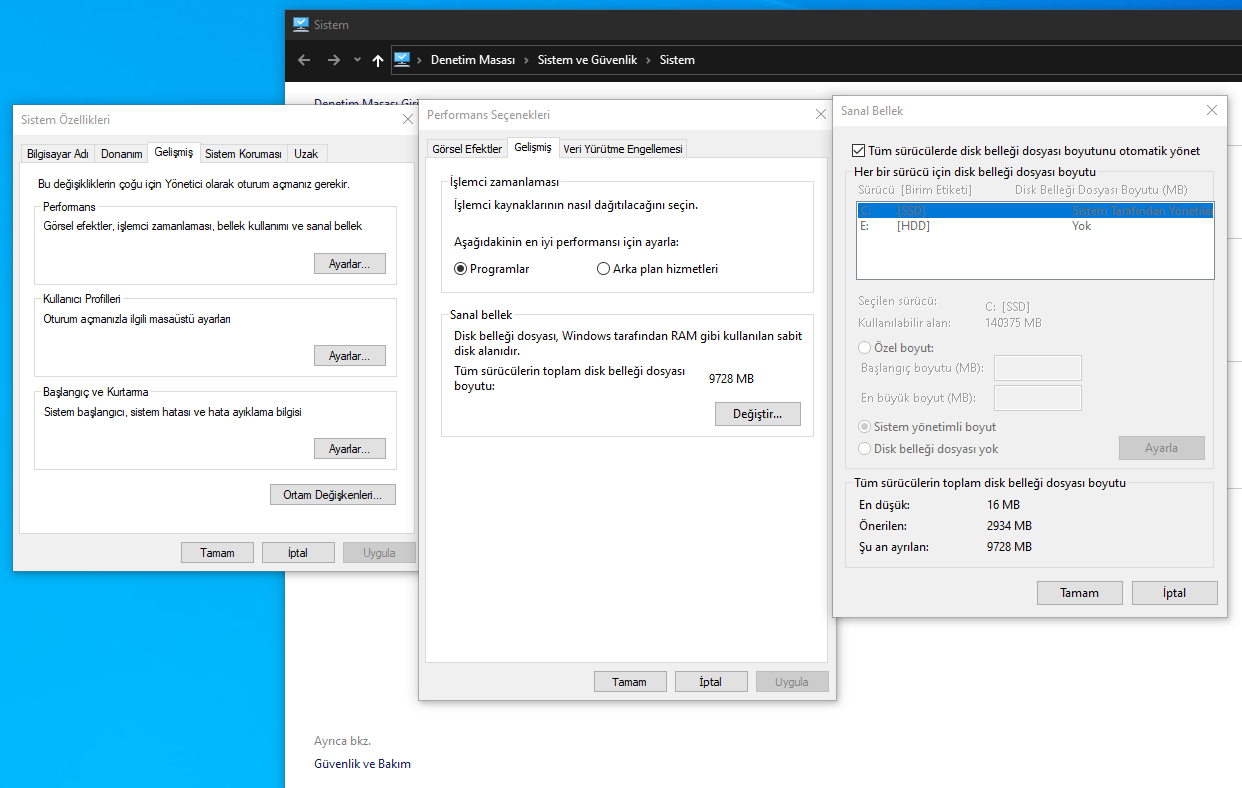Open the recent locations dropdown chevron
This screenshot has width=1242, height=788.
point(357,60)
